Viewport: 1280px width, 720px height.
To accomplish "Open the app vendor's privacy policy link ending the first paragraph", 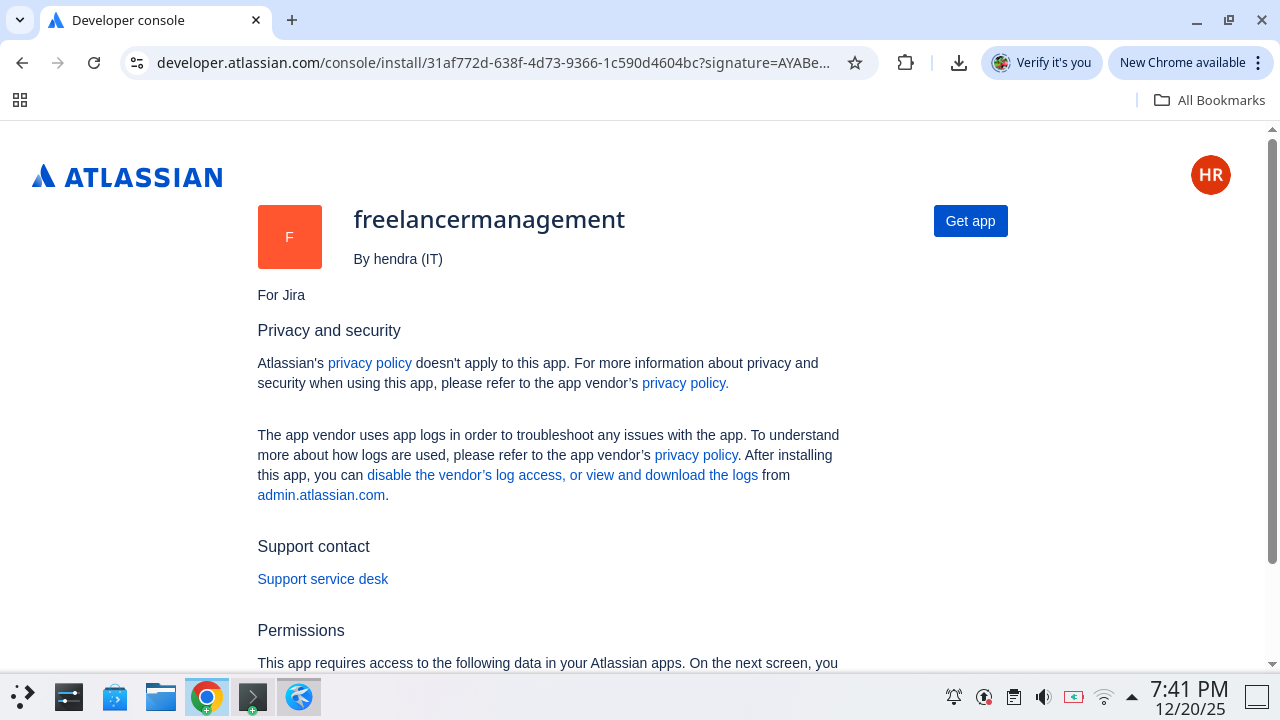I will tap(685, 383).
